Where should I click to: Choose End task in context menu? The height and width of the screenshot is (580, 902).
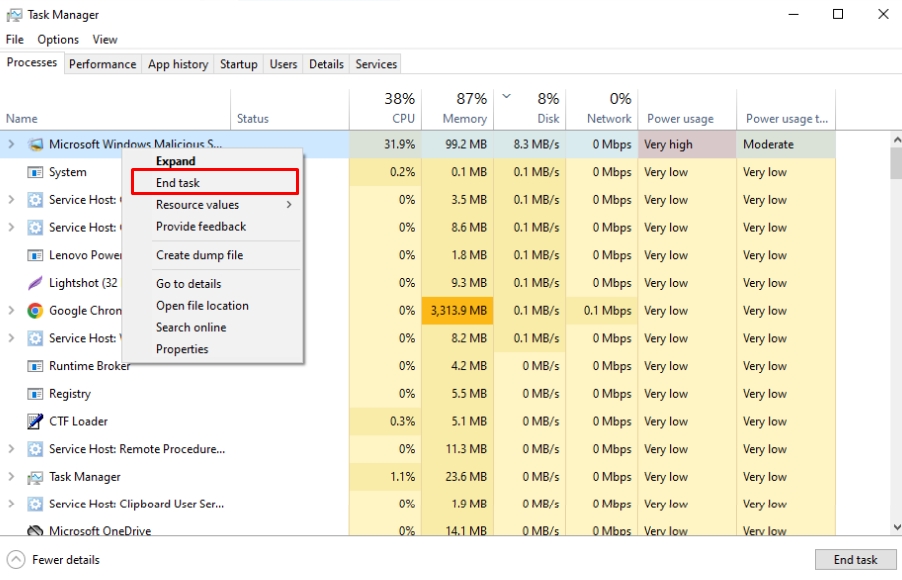[215, 182]
